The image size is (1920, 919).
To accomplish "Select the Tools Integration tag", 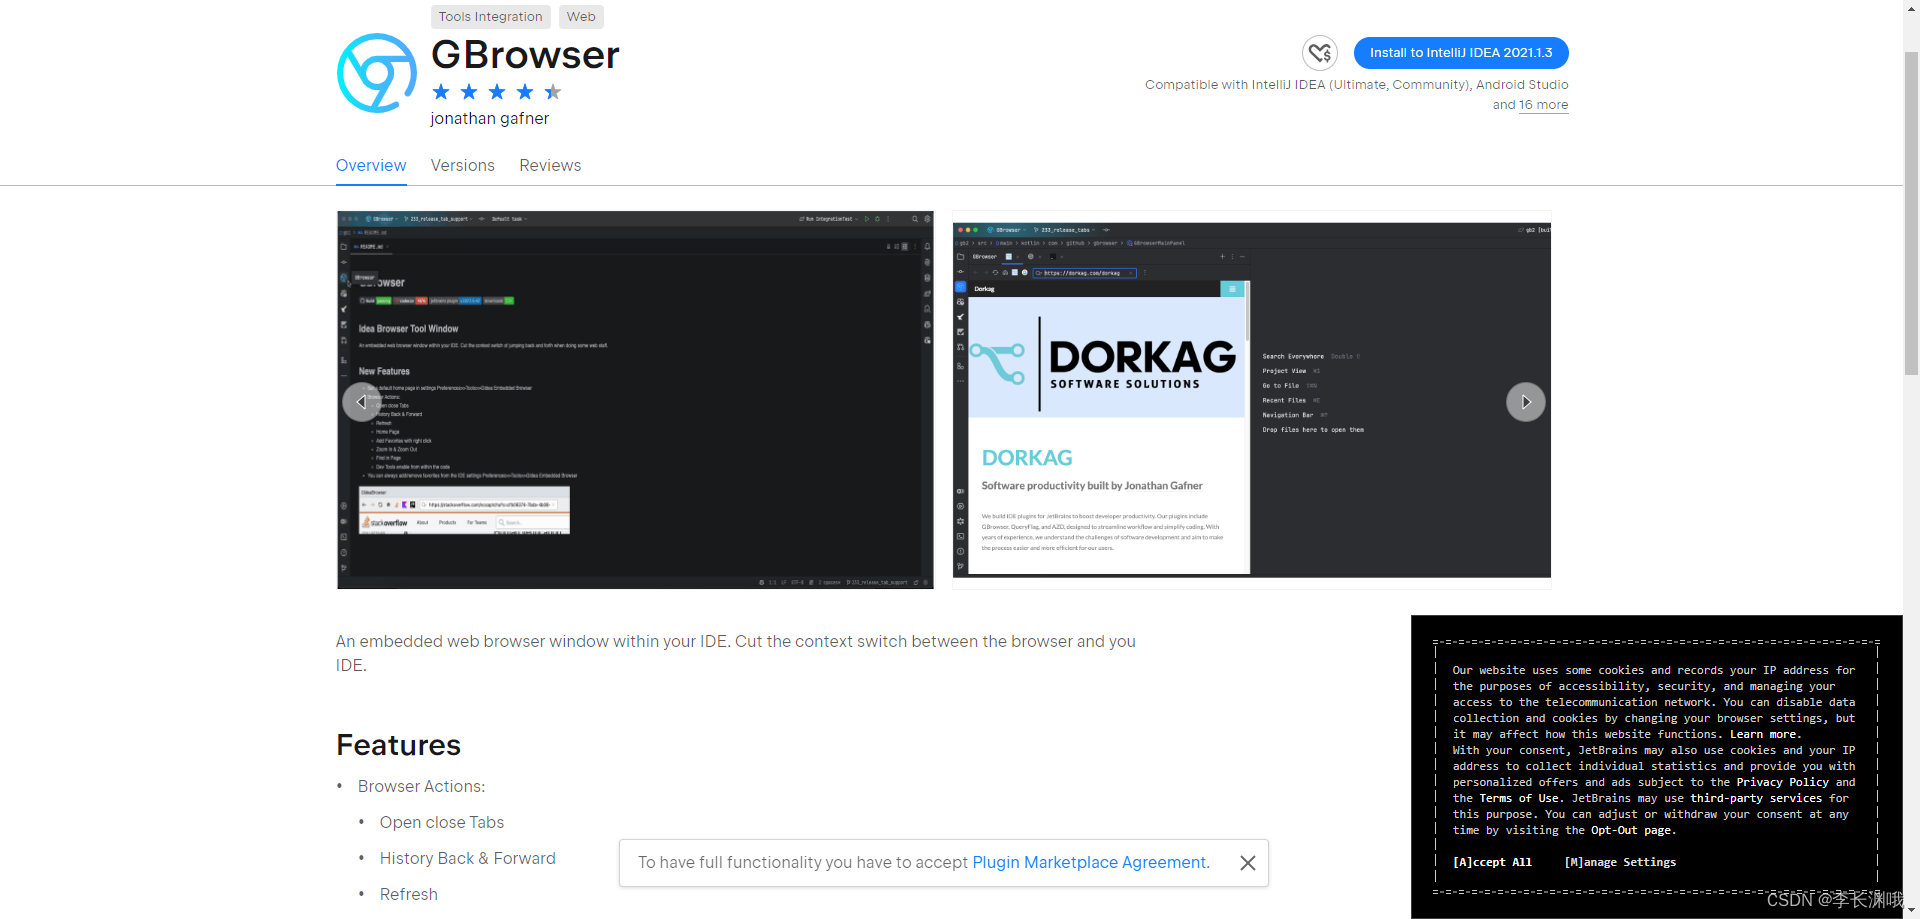I will (490, 17).
